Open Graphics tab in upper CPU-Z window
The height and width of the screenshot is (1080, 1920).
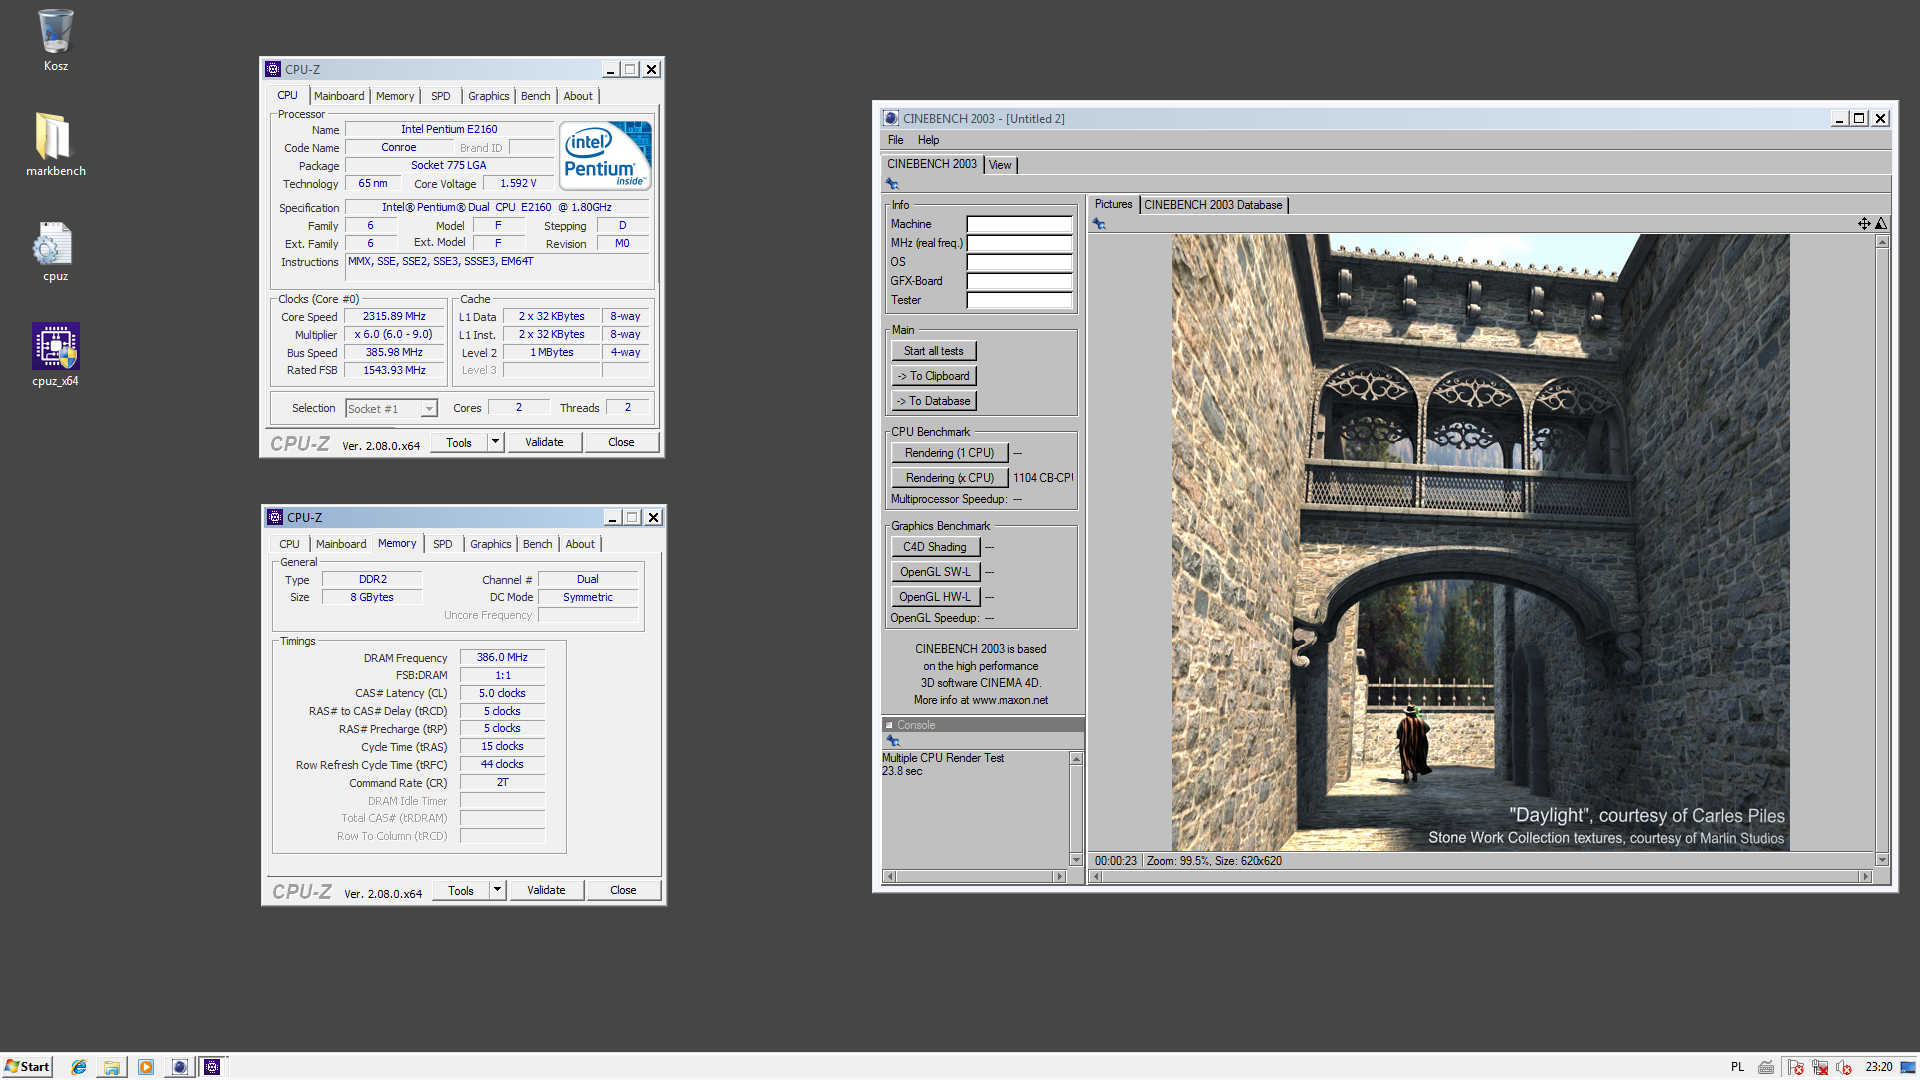(489, 96)
